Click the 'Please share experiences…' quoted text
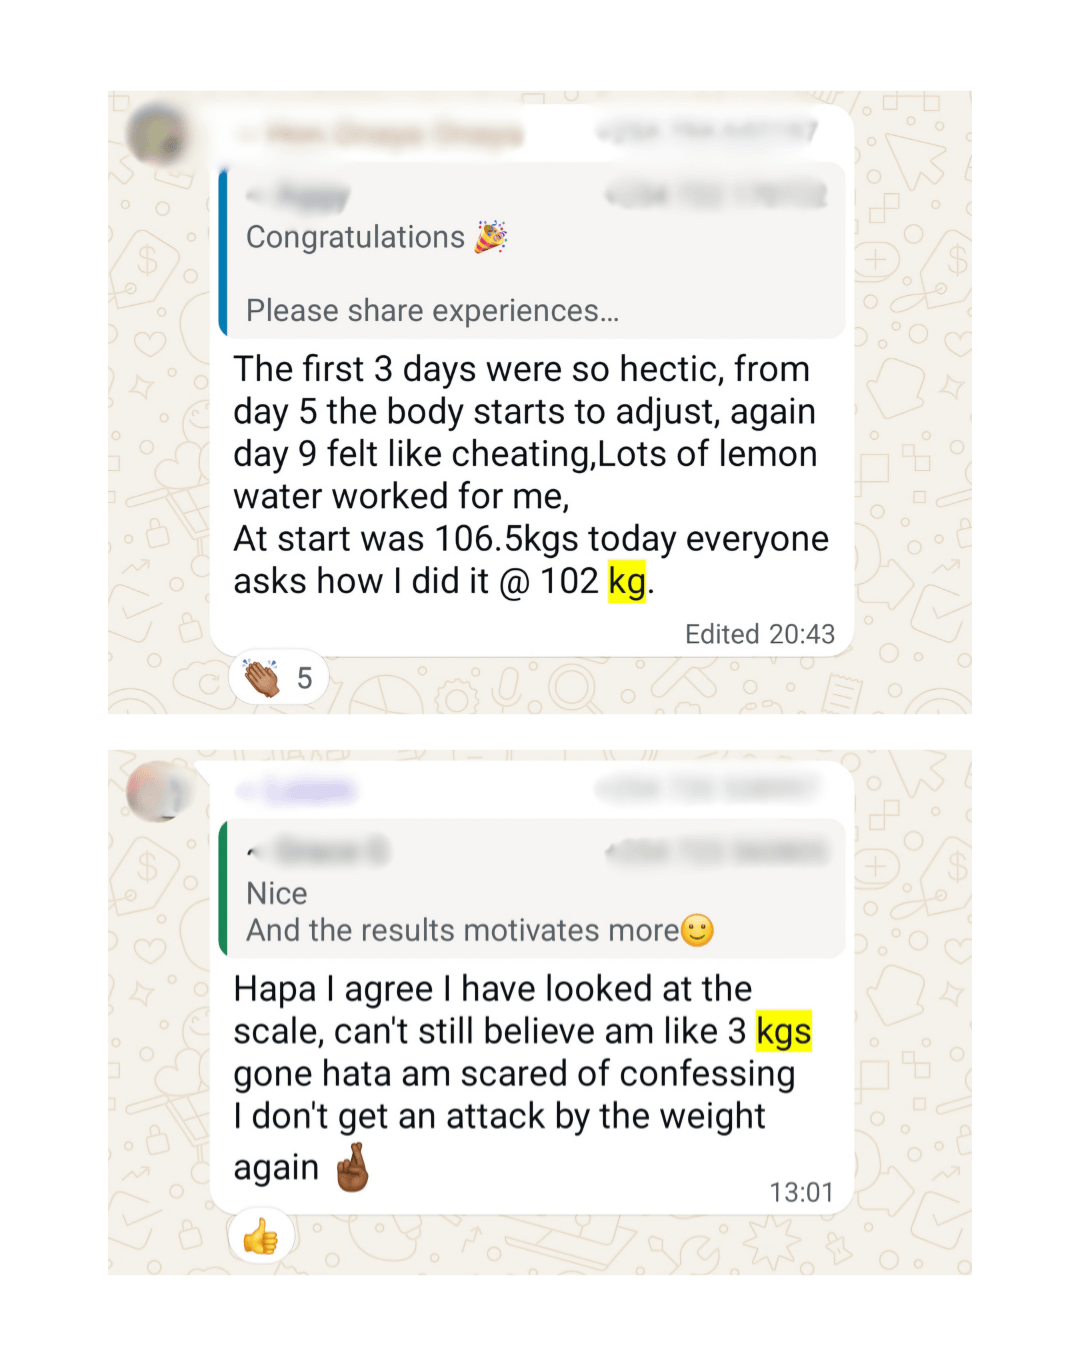1080x1350 pixels. 433,311
